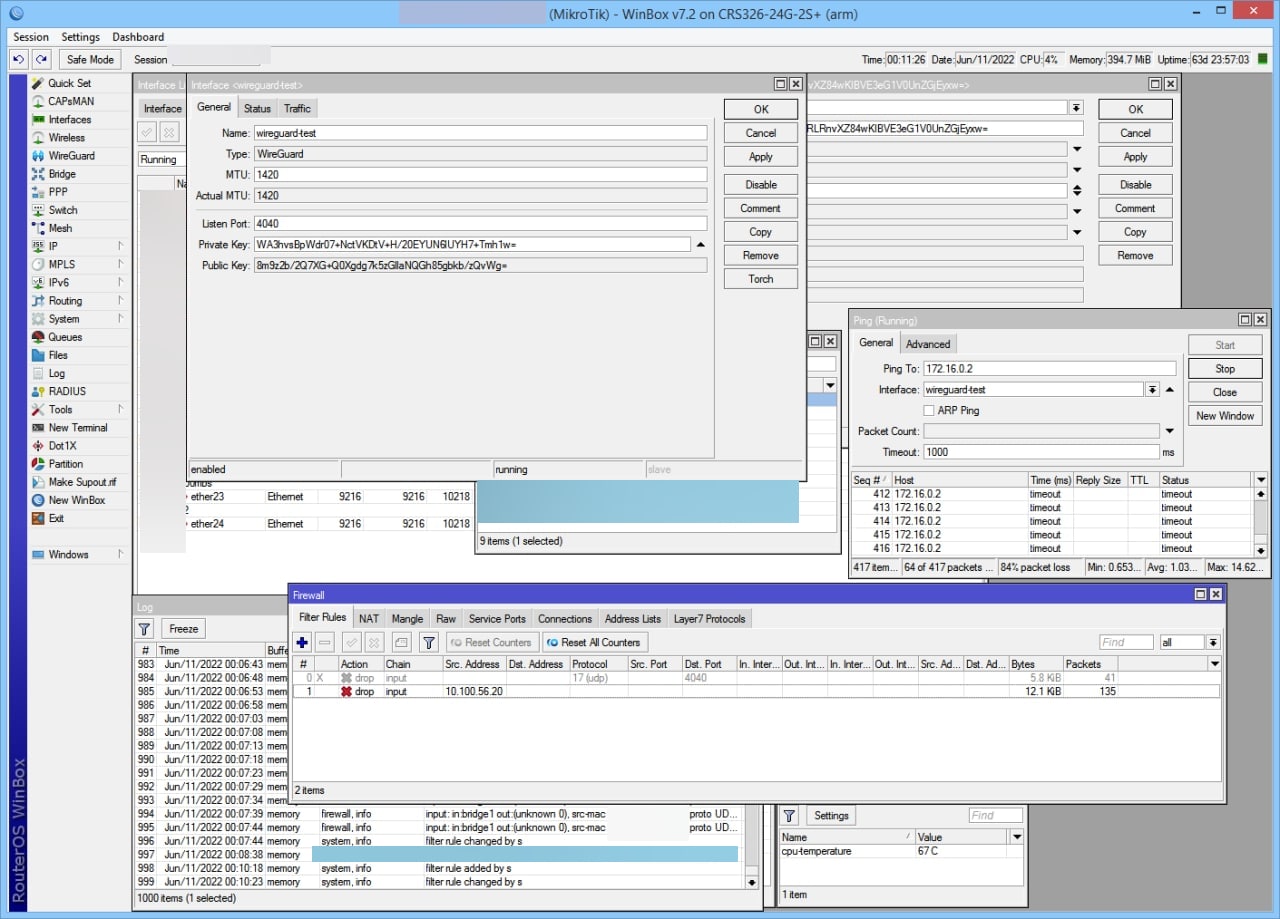
Task: Open Log from the sidebar menu
Action: coord(56,373)
